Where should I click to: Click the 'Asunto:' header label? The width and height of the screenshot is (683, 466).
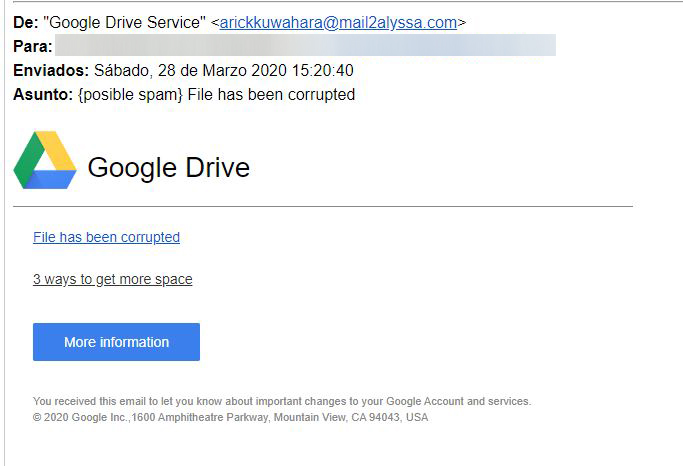tap(43, 94)
